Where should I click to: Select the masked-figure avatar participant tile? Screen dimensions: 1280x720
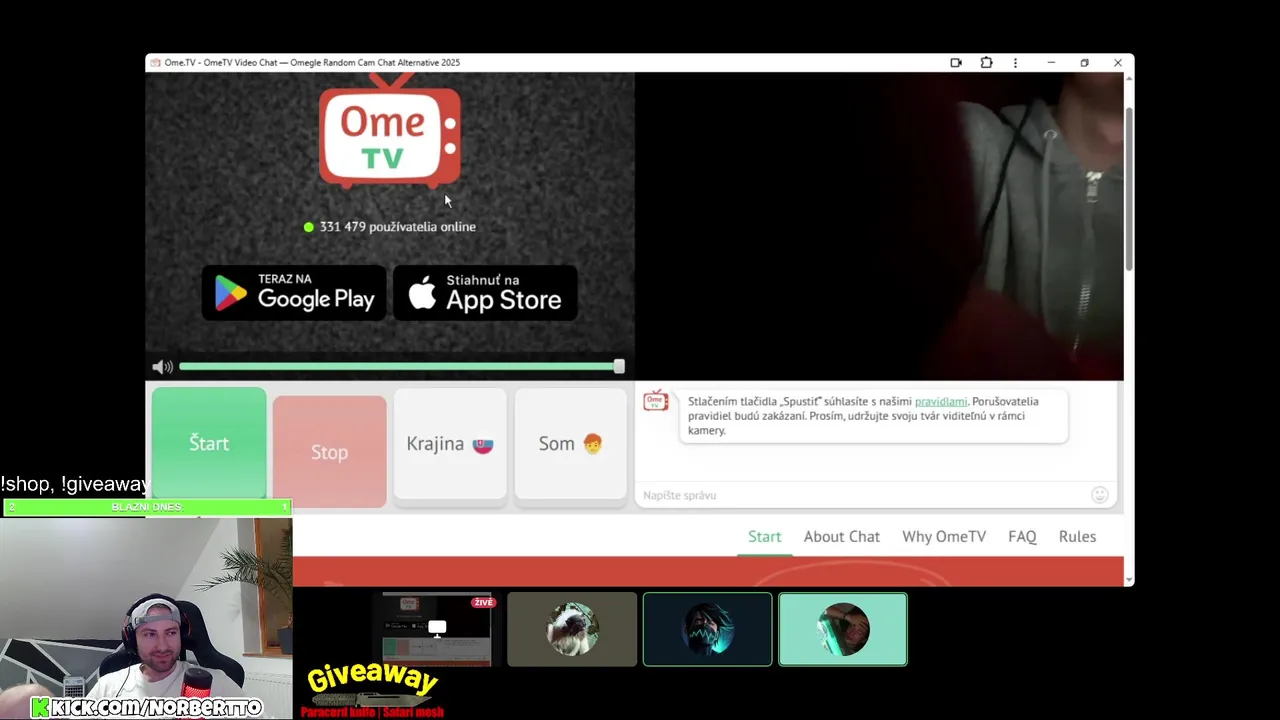708,629
